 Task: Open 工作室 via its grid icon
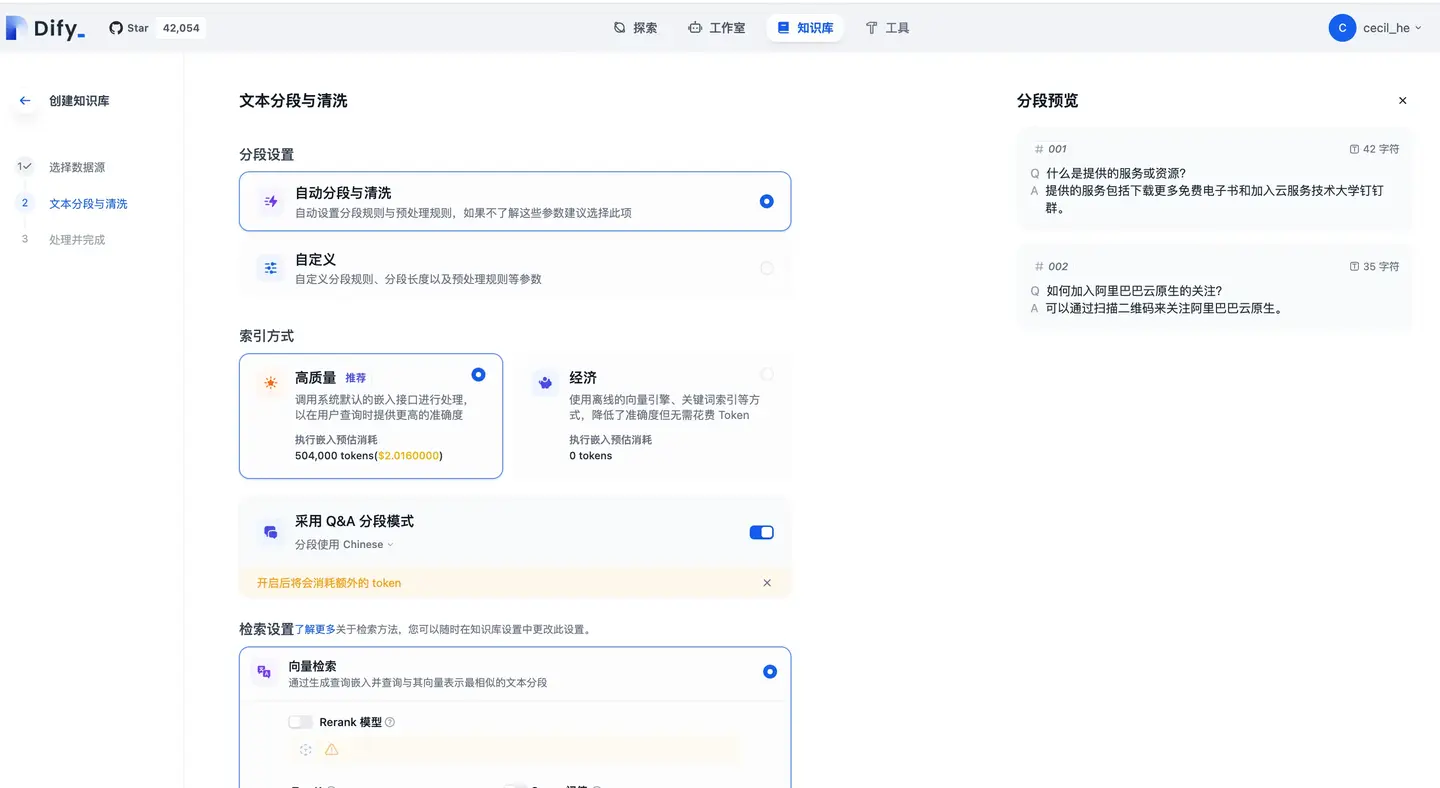[694, 27]
